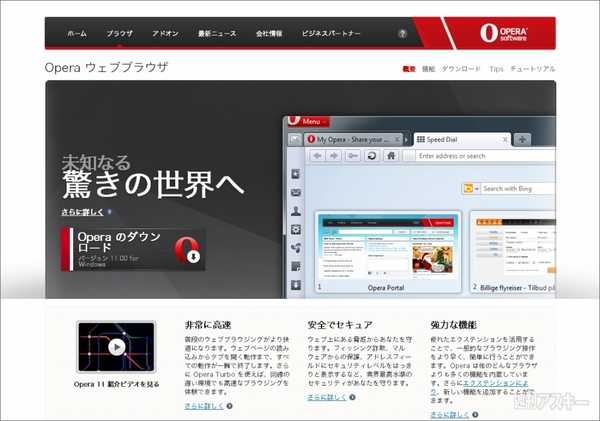This screenshot has height=421, width=600.
Task: Open the bookmarks star panel icon
Action: point(295,174)
